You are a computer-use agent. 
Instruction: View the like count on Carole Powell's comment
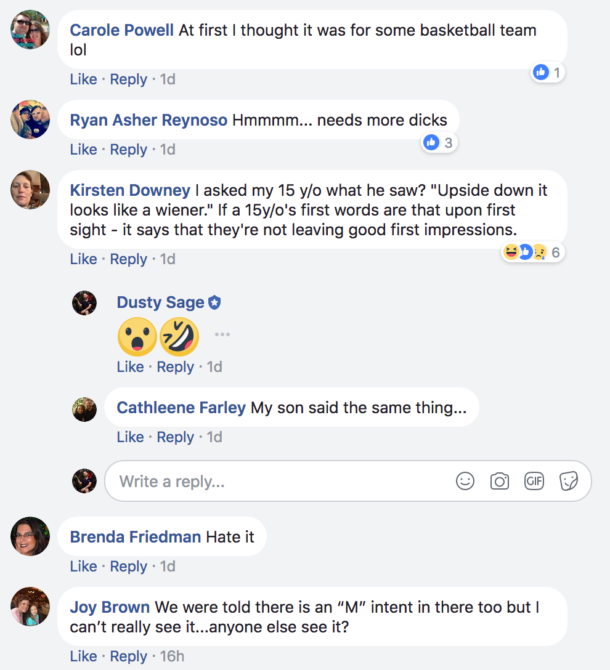[547, 72]
